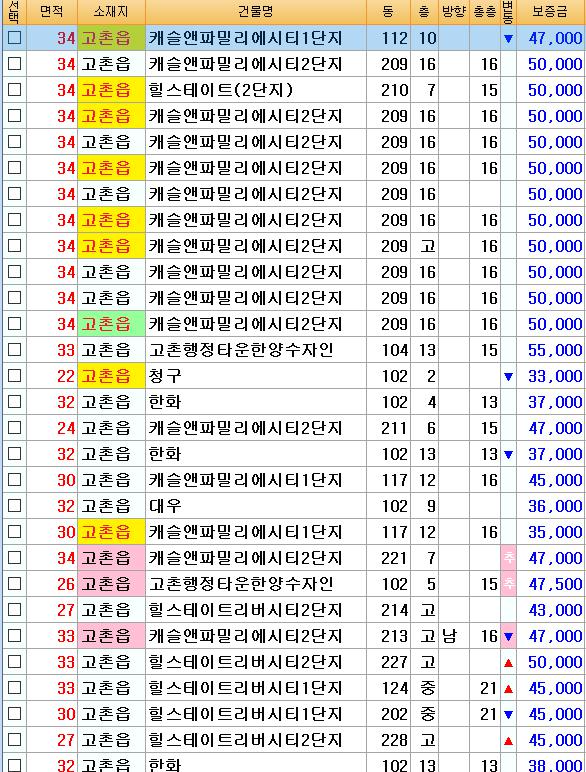Image resolution: width=586 pixels, height=772 pixels.
Task: Click 동 number 211
Action: [394, 428]
